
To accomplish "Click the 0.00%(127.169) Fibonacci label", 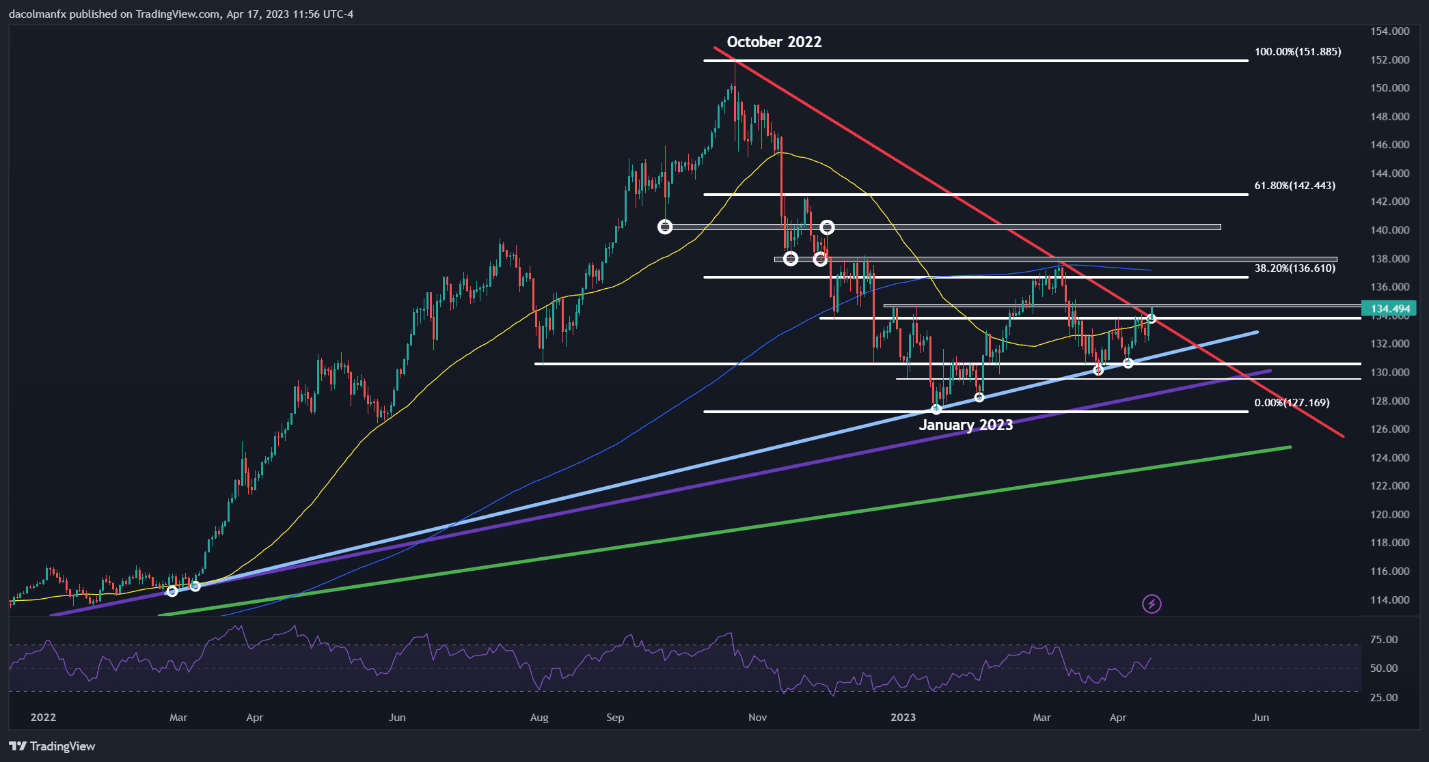I will tap(1292, 403).
